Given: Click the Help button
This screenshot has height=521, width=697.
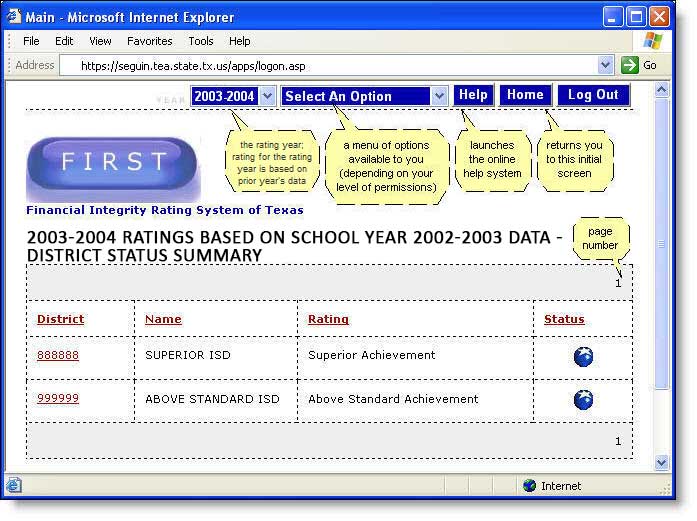Looking at the screenshot, I should click(473, 95).
